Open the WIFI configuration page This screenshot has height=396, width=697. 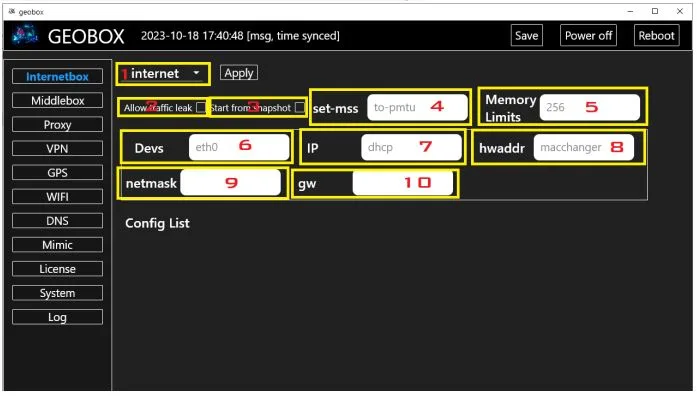(x=57, y=196)
